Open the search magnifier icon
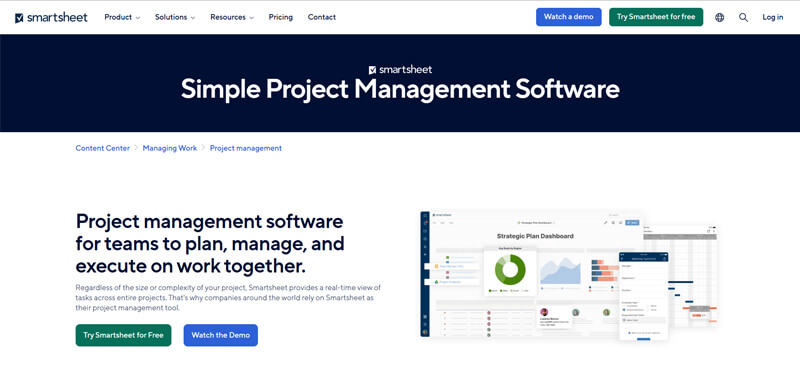The width and height of the screenshot is (800, 383). coord(743,17)
